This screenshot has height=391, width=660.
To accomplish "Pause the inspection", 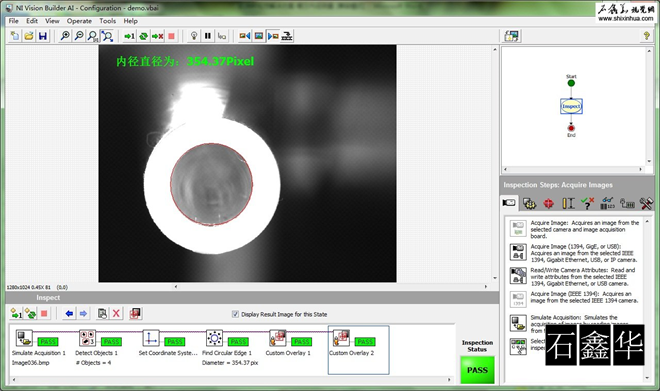I will click(208, 36).
